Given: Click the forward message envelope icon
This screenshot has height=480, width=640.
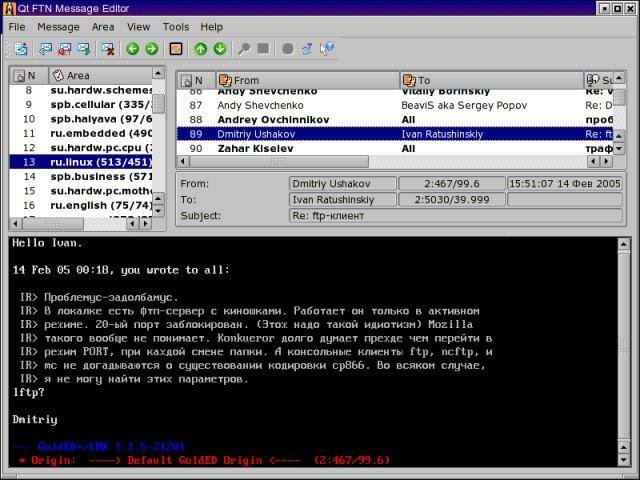Looking at the screenshot, I should [84, 49].
